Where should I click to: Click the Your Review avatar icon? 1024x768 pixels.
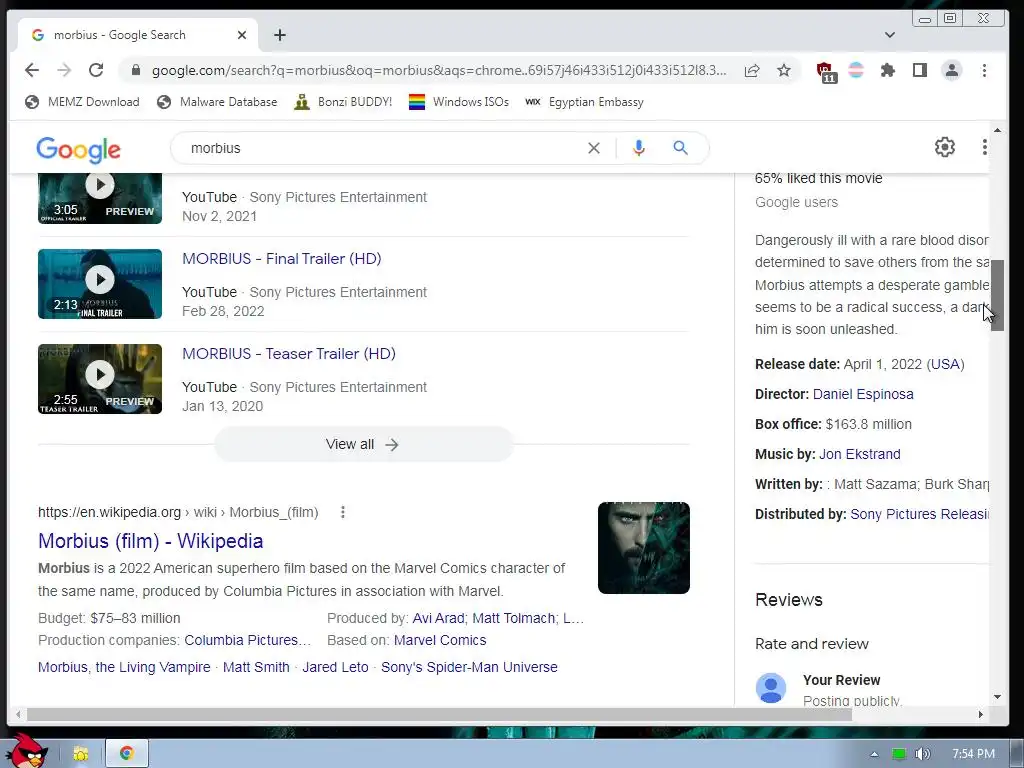click(771, 688)
